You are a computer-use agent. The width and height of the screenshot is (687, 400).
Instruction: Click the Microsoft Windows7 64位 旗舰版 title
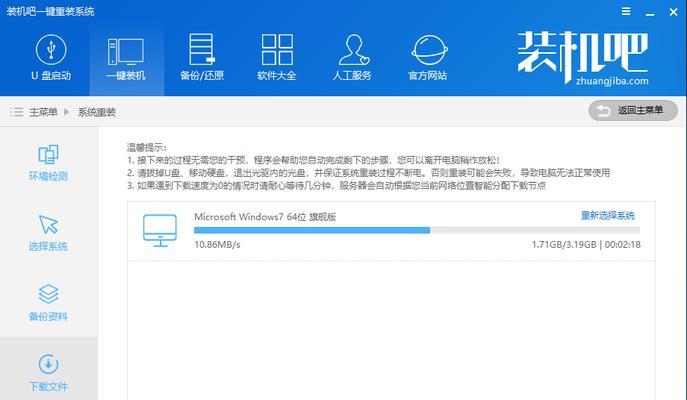pos(265,216)
